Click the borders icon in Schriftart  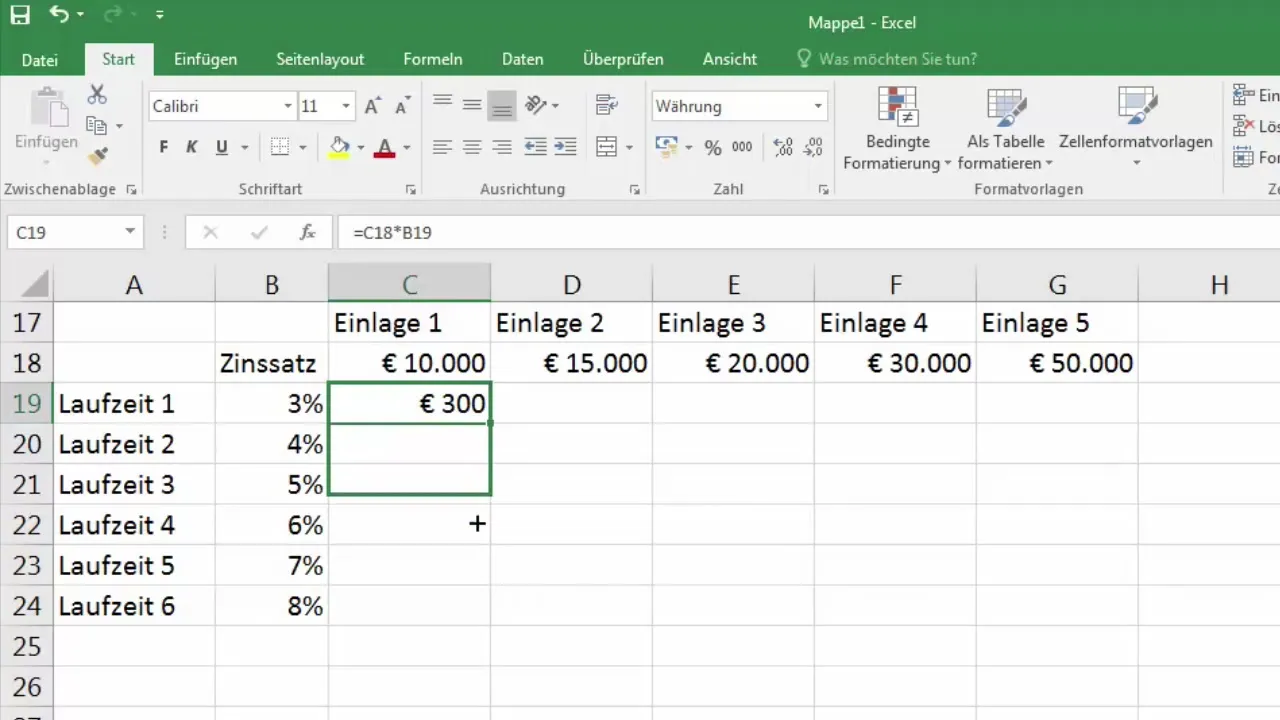(x=281, y=147)
